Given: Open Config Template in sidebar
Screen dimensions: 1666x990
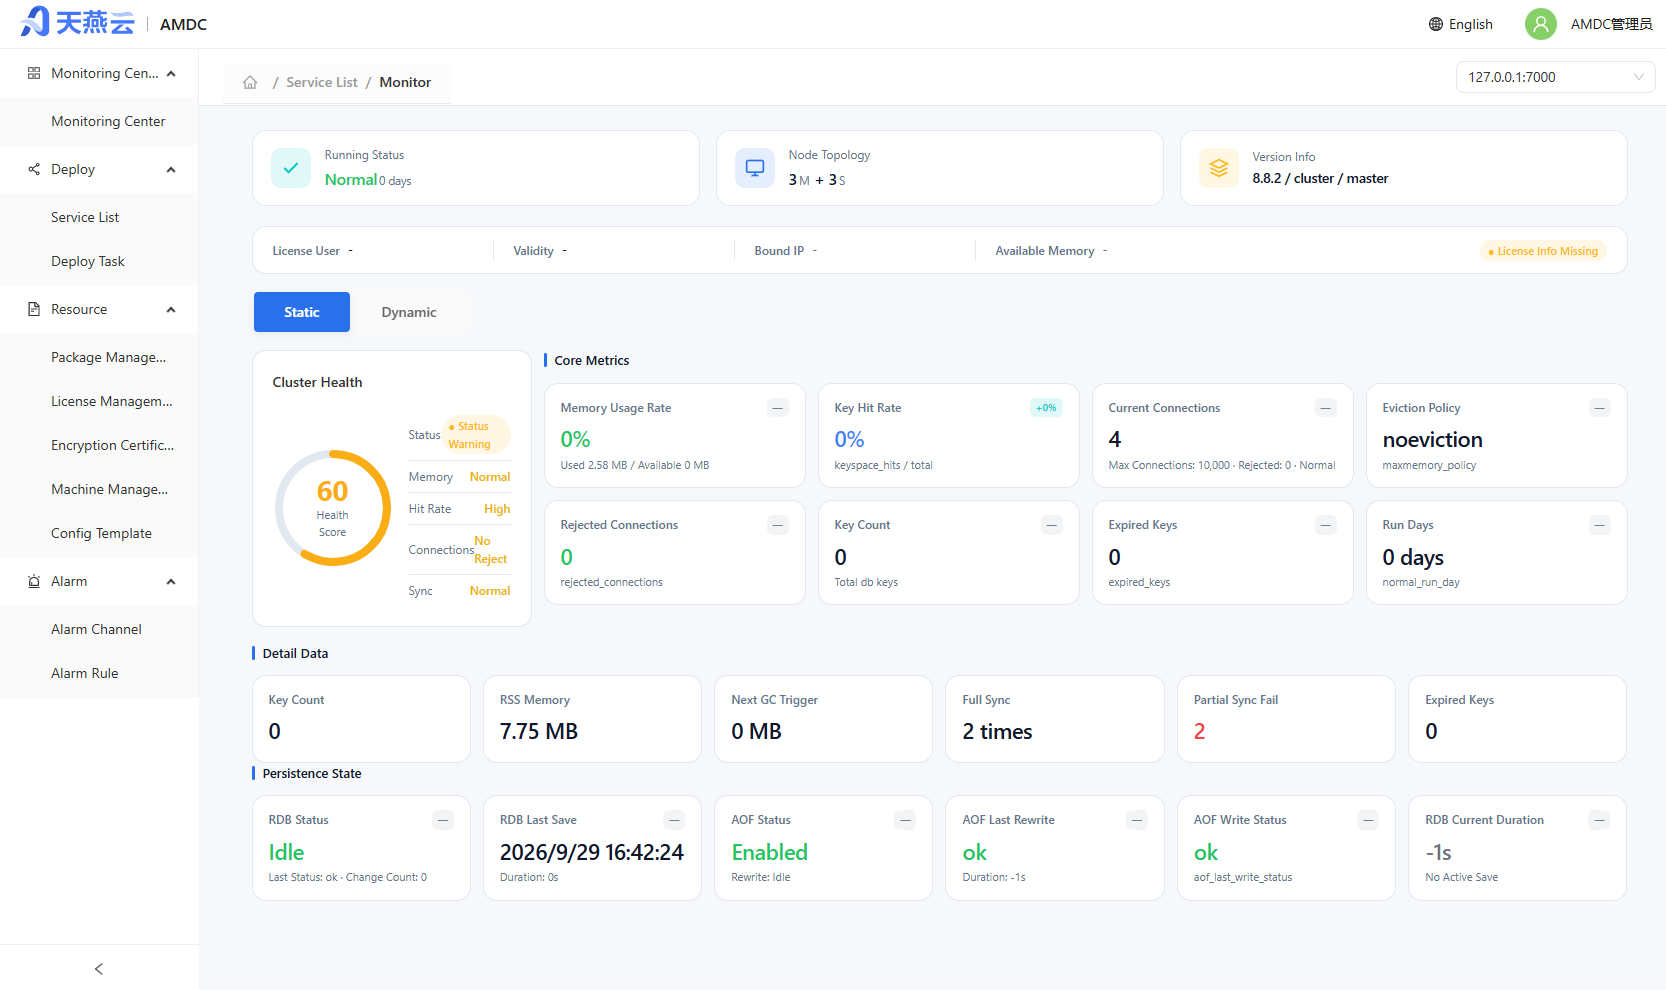Looking at the screenshot, I should click(x=99, y=533).
